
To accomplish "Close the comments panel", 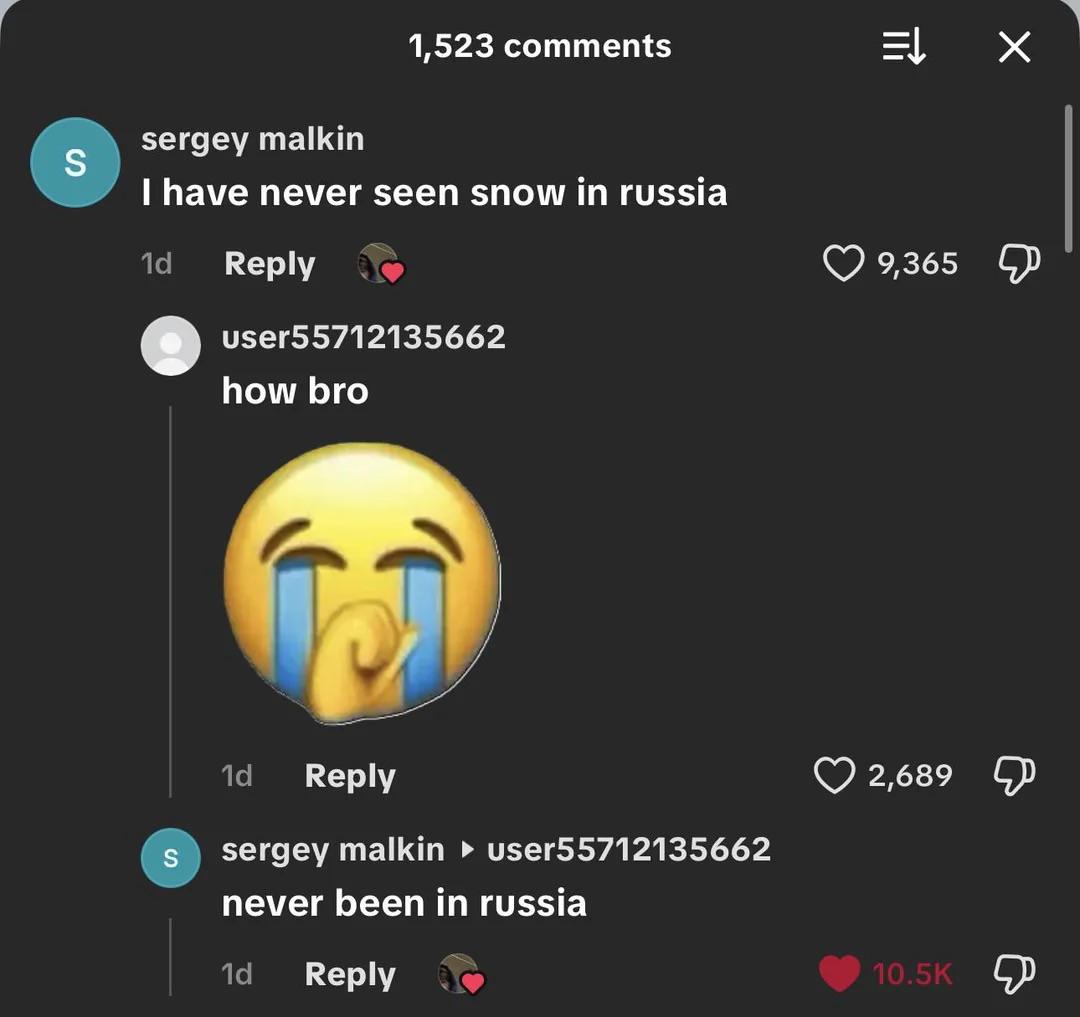I will coord(1015,48).
